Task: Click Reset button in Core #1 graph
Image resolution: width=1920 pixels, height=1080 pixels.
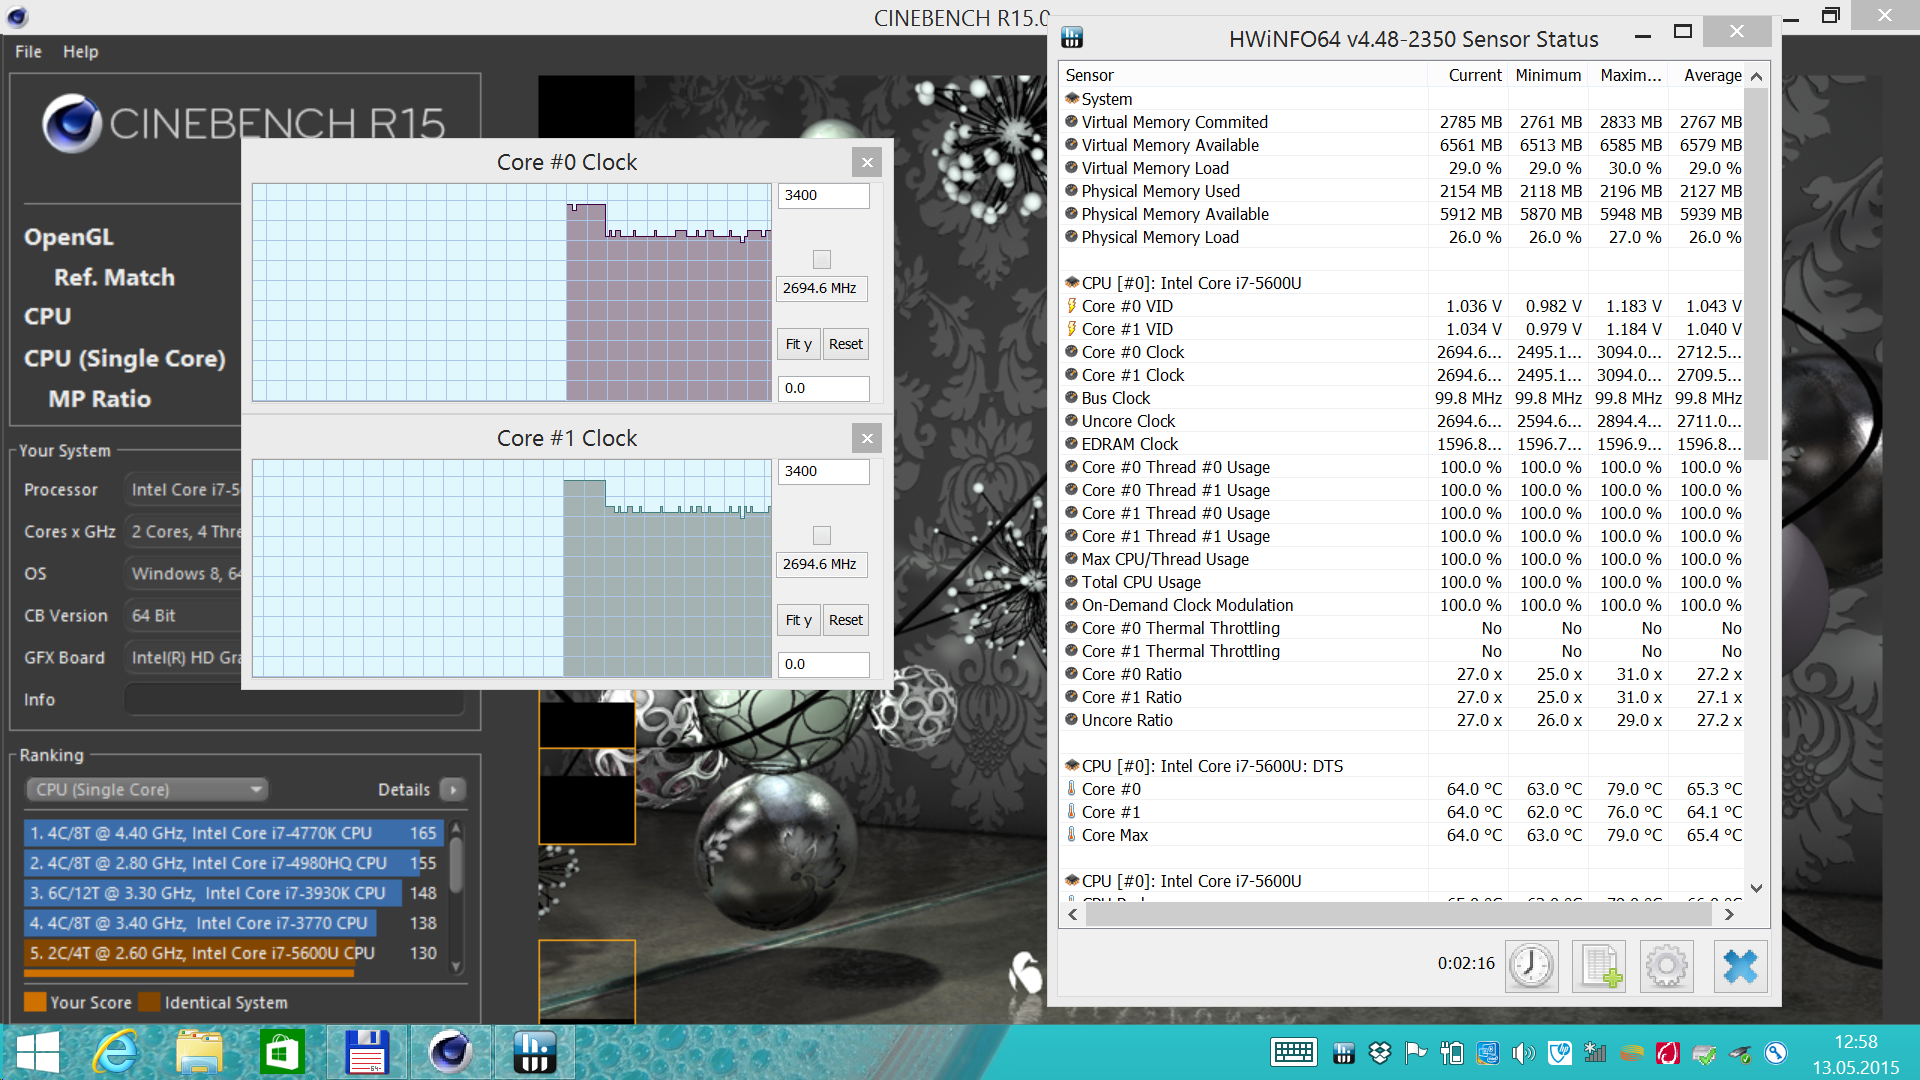Action: tap(845, 620)
